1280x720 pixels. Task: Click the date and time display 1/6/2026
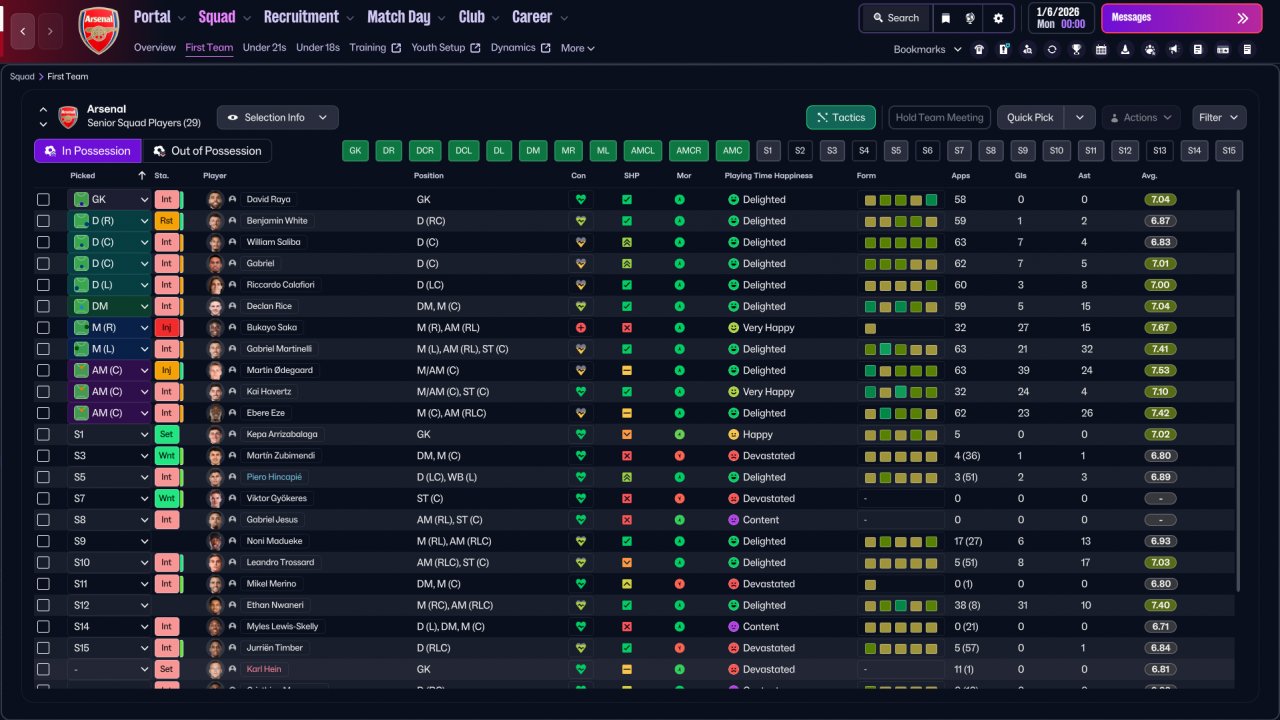[1061, 18]
